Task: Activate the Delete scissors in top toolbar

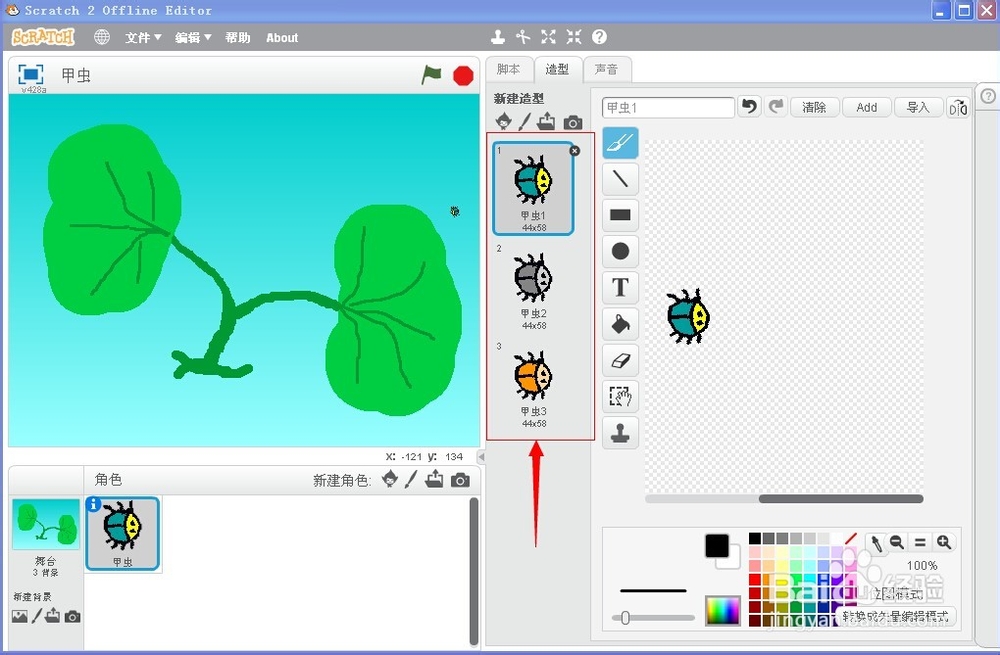Action: tap(523, 37)
